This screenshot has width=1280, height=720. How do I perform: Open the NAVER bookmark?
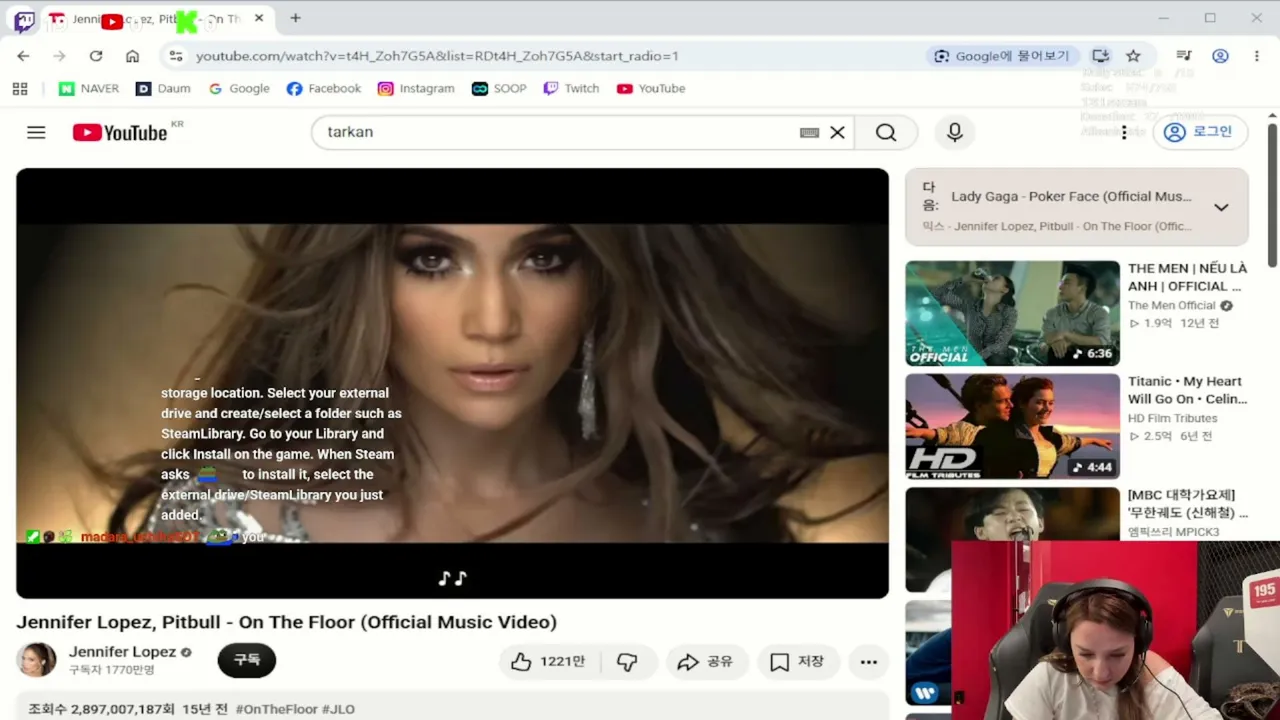tap(89, 89)
